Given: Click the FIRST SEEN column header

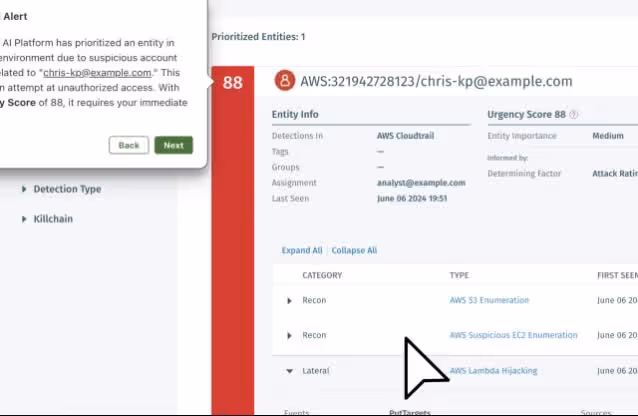Looking at the screenshot, I should [617, 276].
